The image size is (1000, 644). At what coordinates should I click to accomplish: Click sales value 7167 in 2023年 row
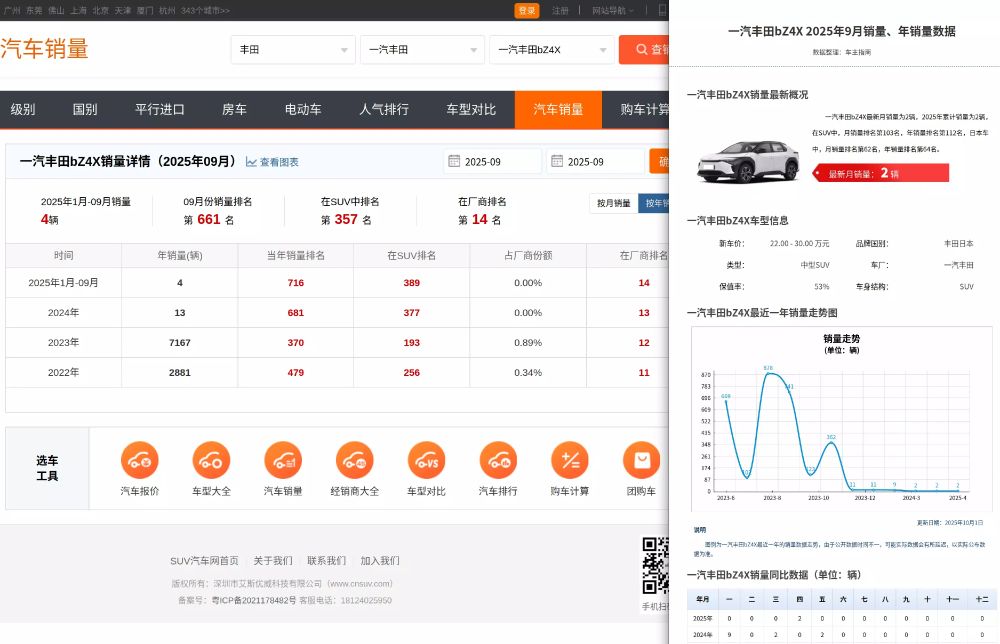tap(180, 342)
